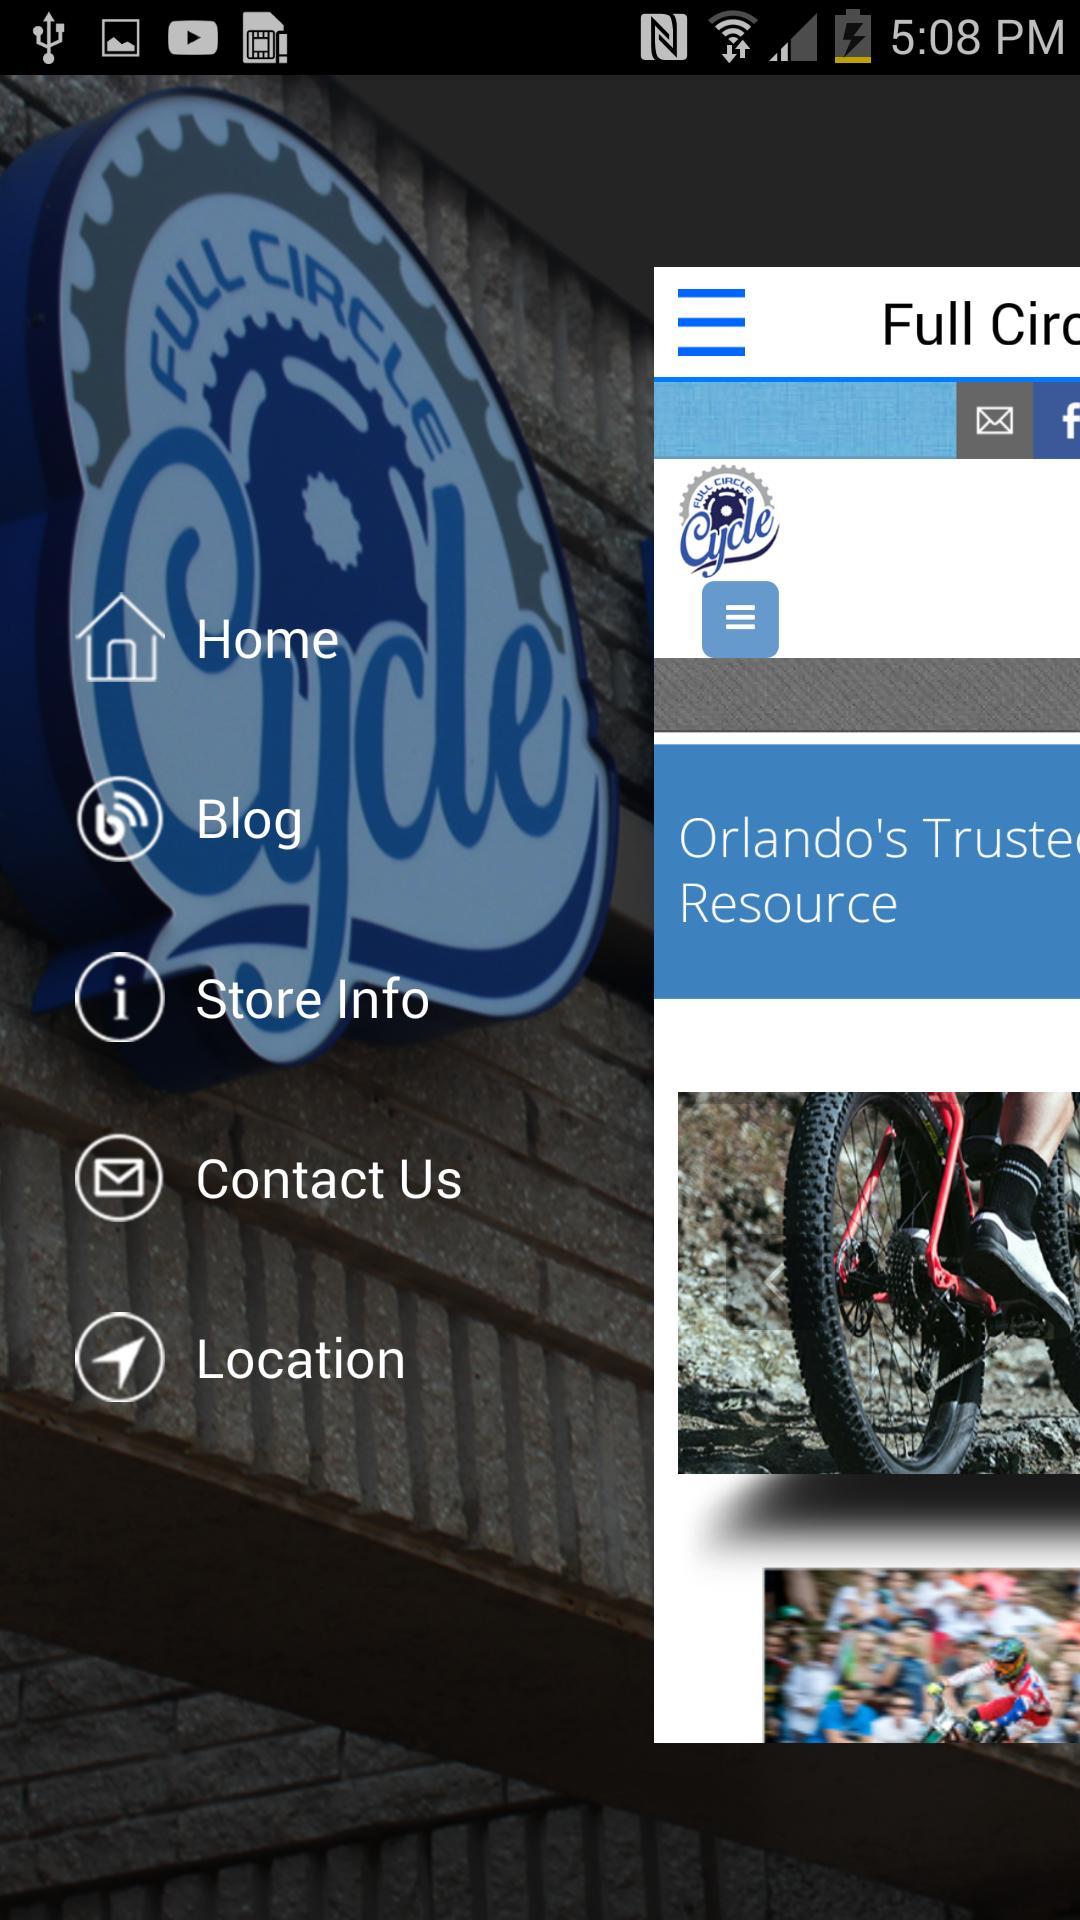Open Store Info menu entry
The height and width of the screenshot is (1920, 1080).
click(x=312, y=999)
